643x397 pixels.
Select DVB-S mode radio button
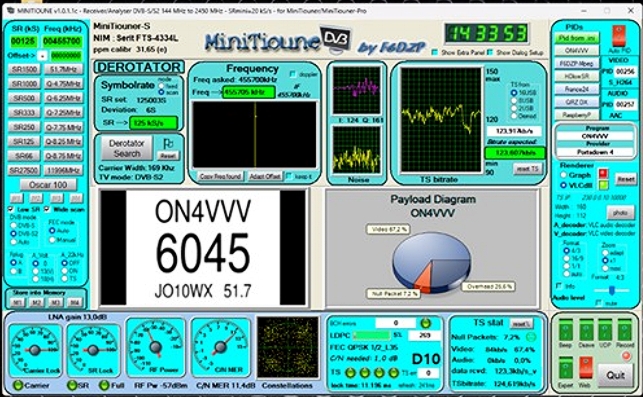[x=14, y=225]
